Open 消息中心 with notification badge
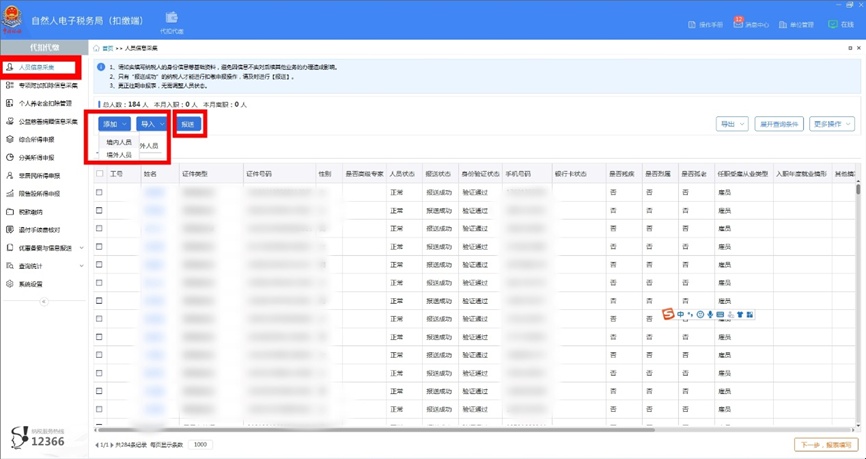Image resolution: width=866 pixels, height=459 pixels. coord(751,25)
